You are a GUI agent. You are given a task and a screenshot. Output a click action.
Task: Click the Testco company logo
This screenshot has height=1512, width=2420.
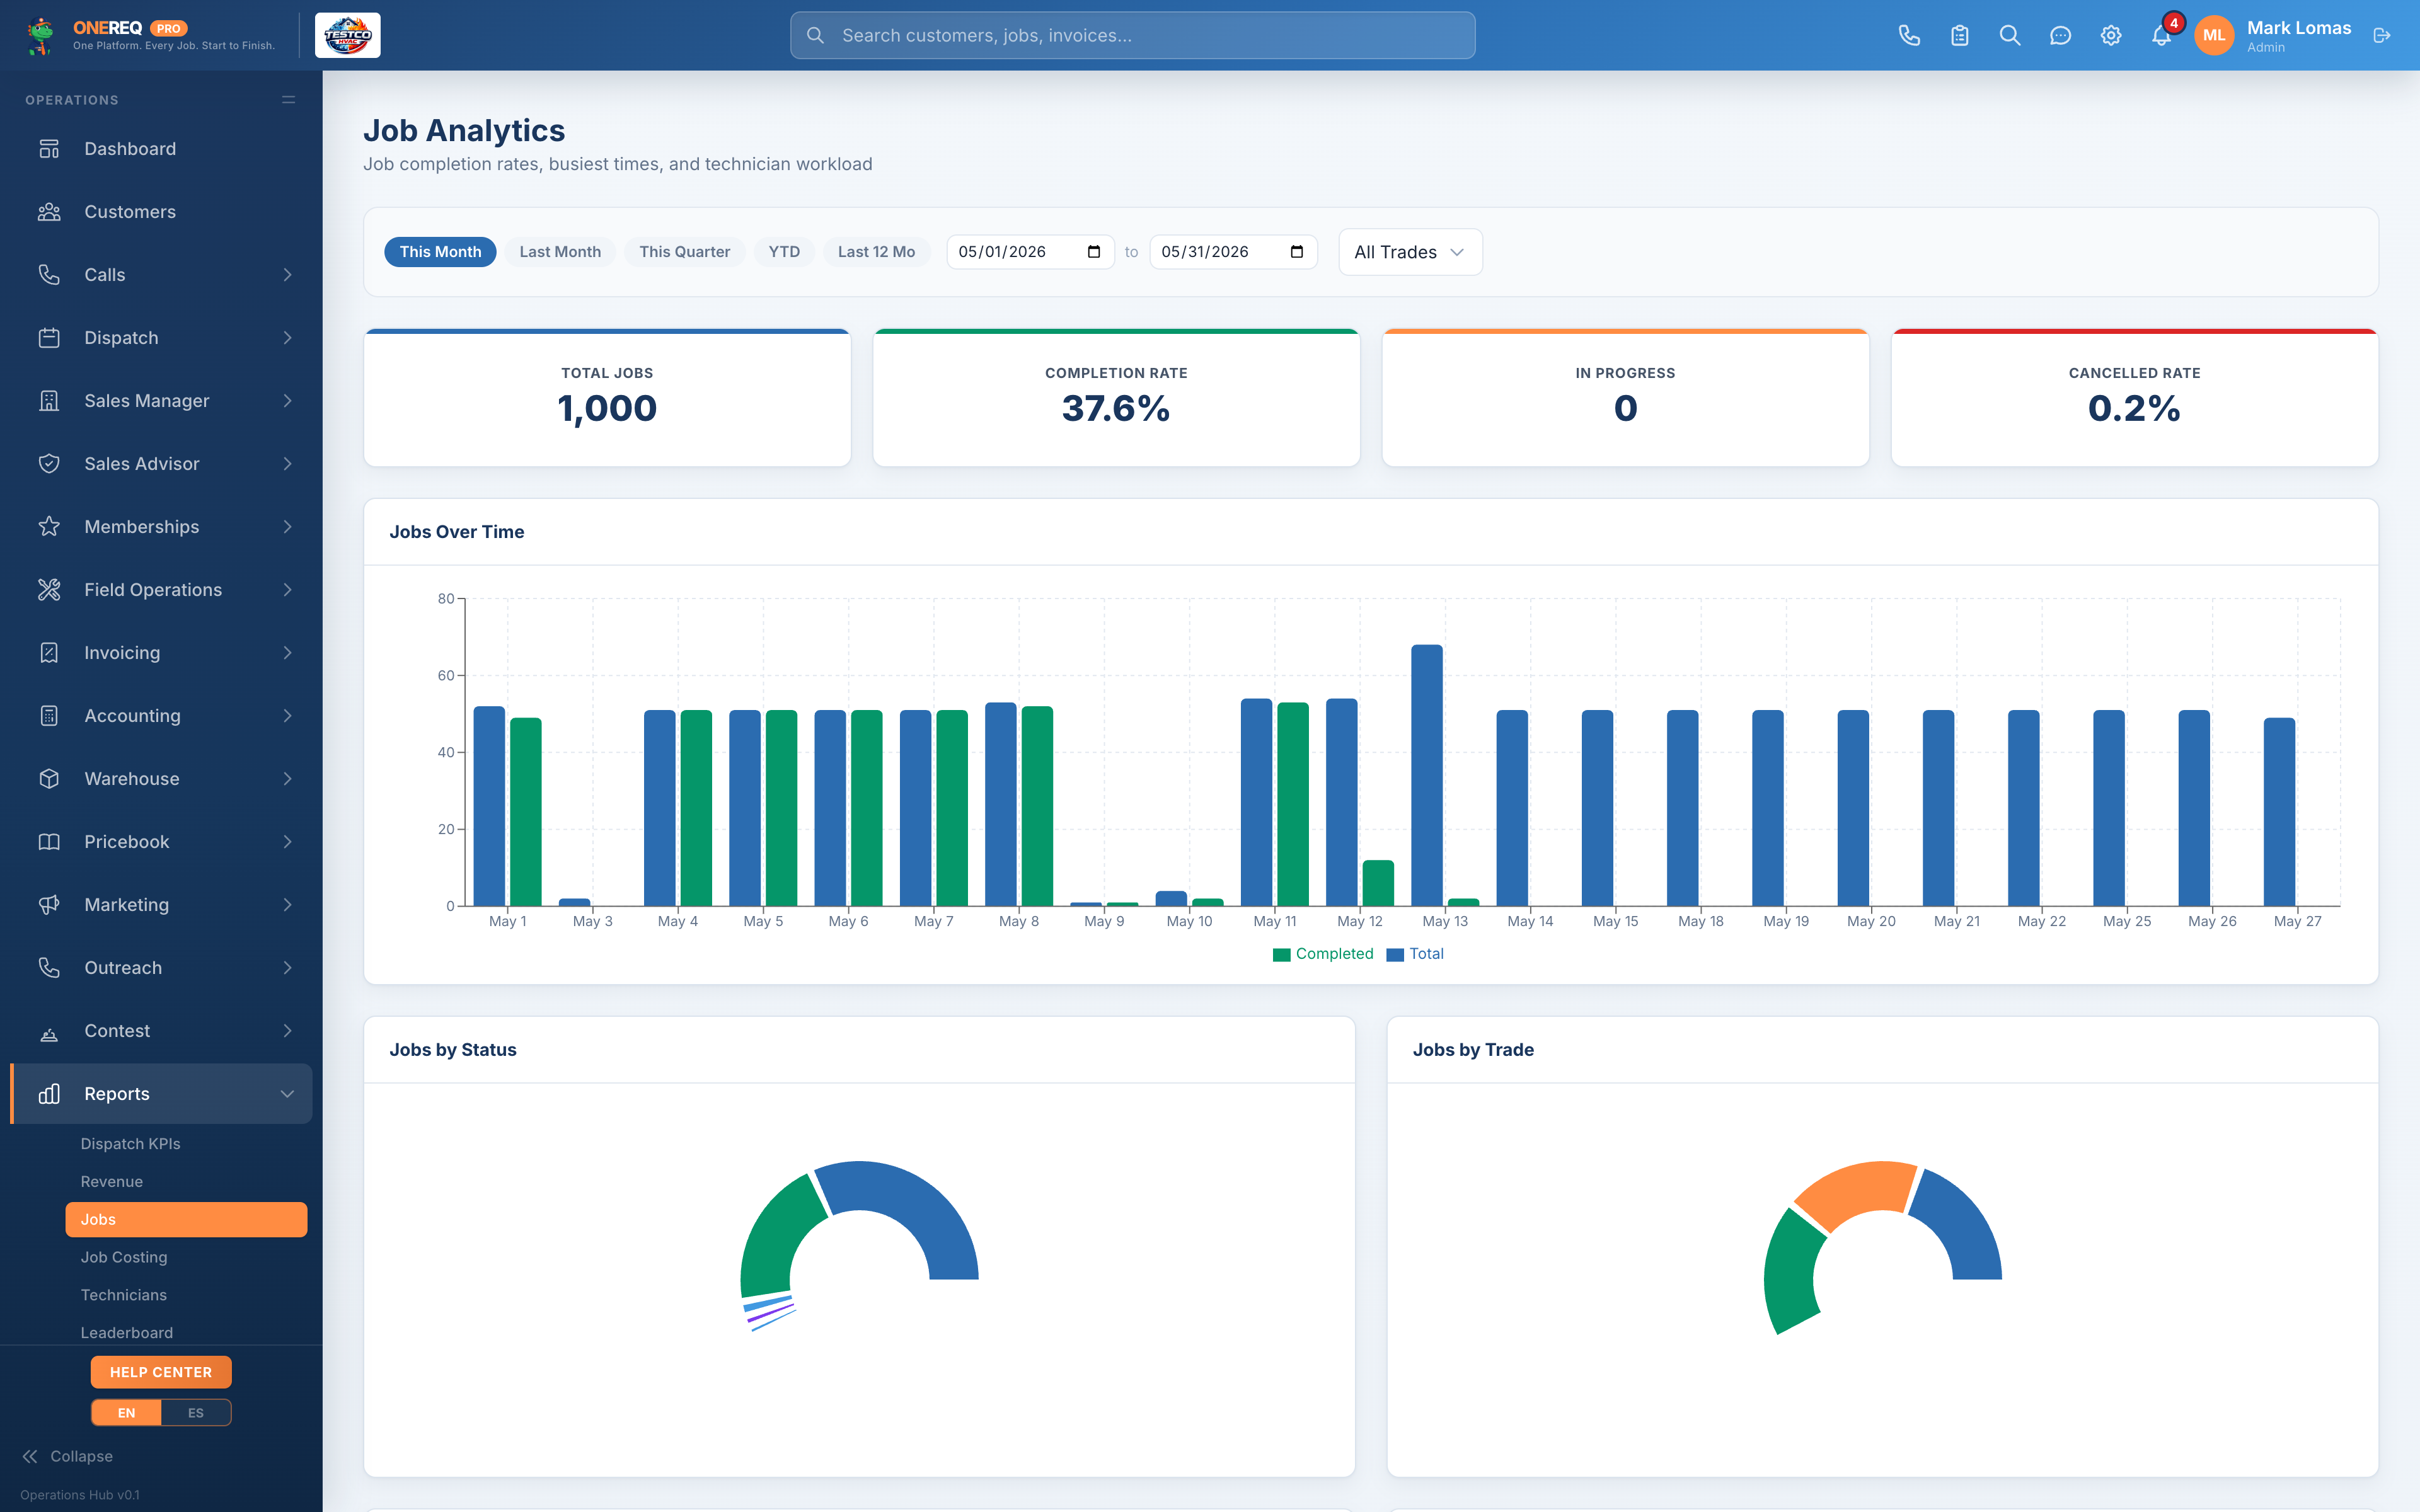point(348,36)
